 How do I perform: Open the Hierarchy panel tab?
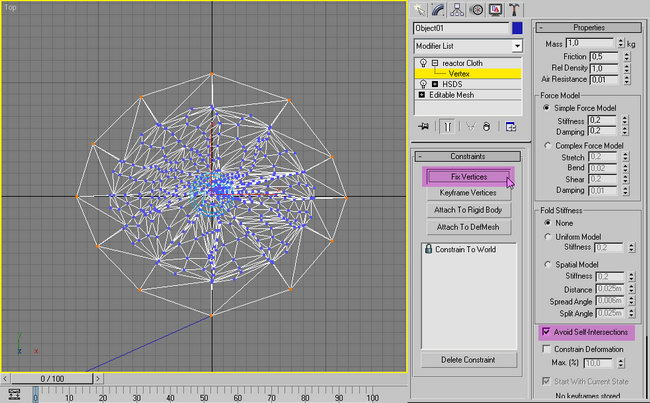pyautogui.click(x=457, y=10)
